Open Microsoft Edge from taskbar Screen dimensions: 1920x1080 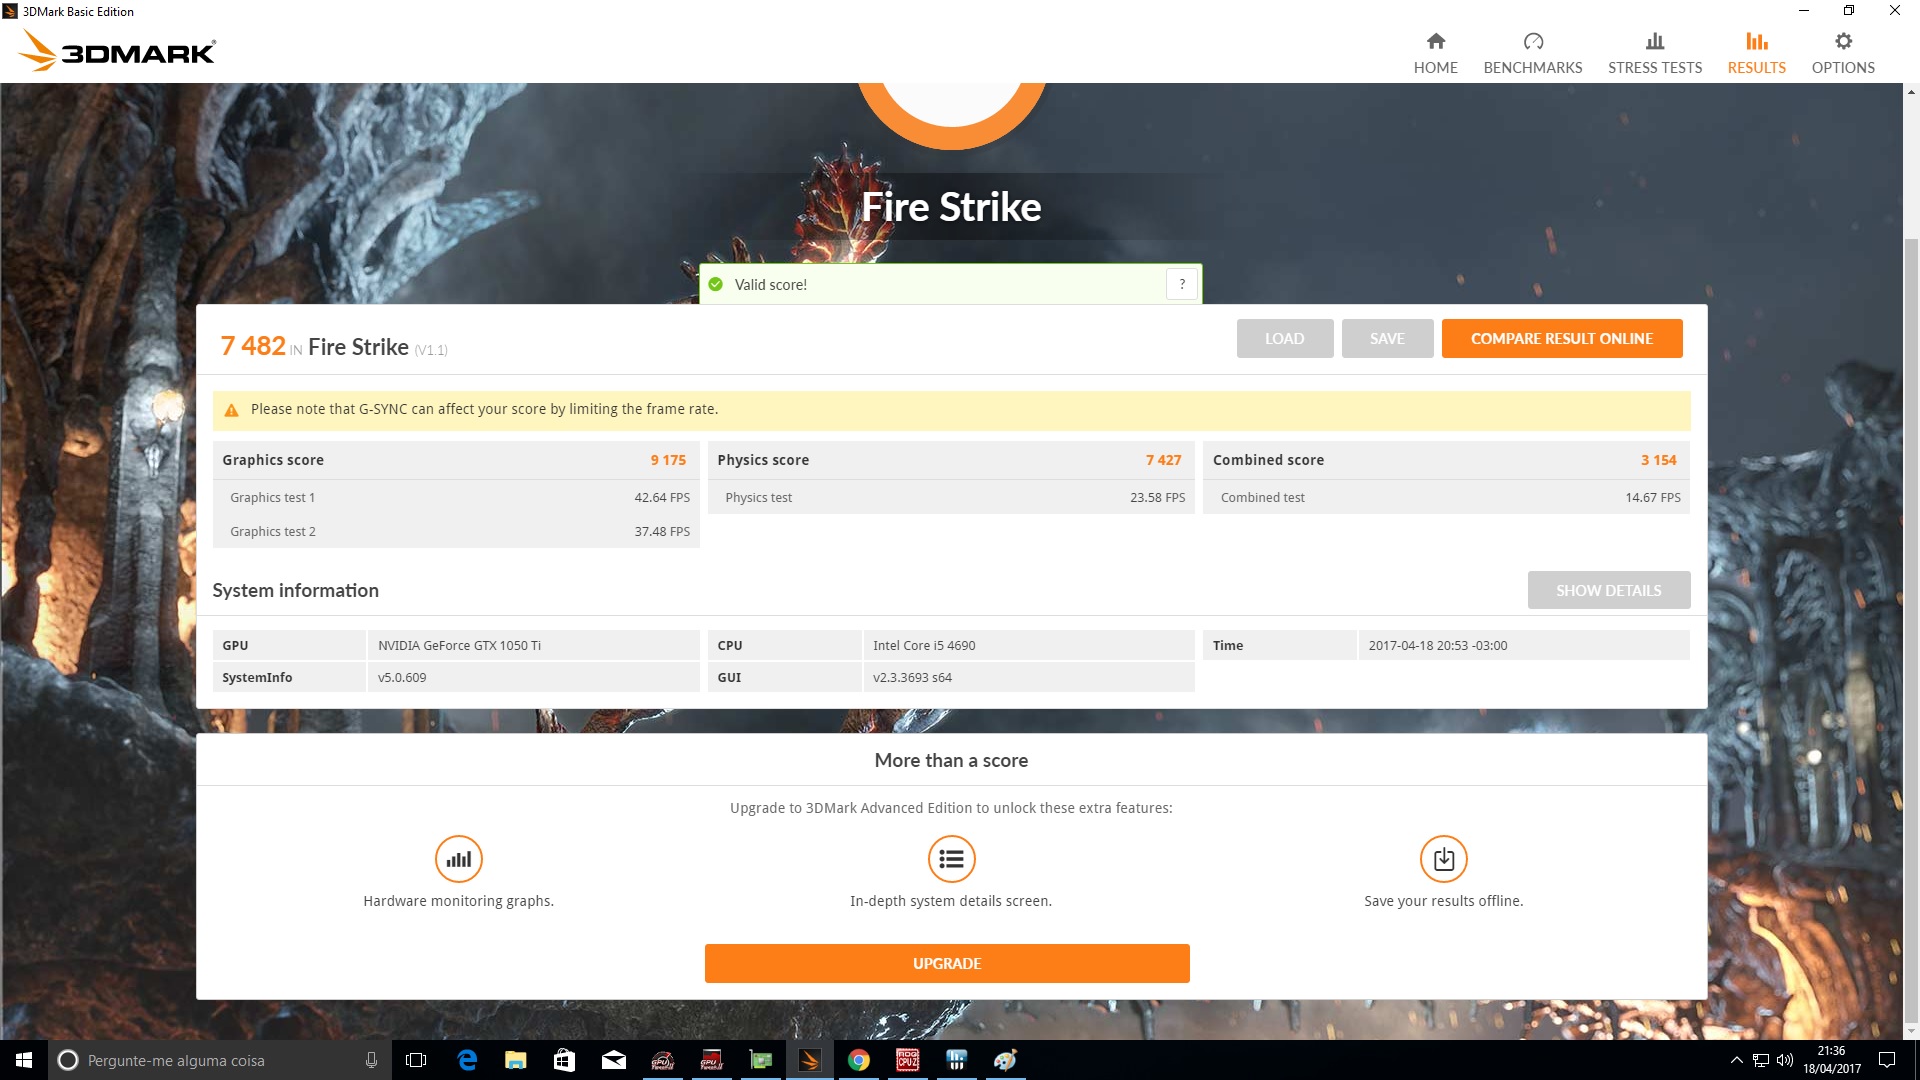coord(467,1060)
